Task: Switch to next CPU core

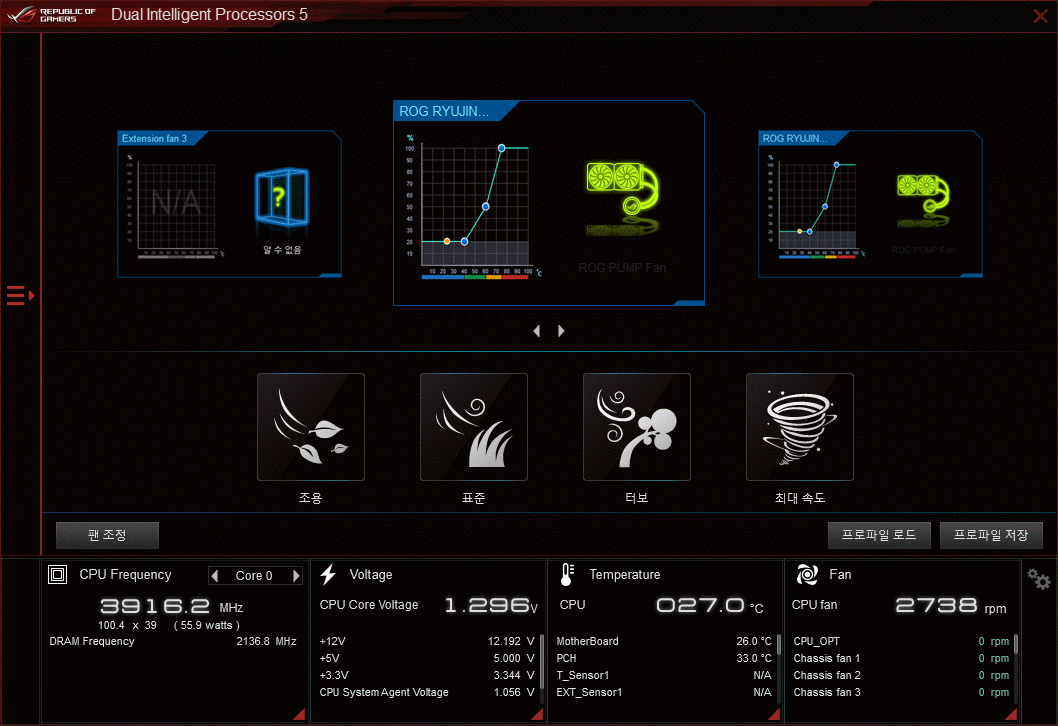Action: [x=296, y=576]
